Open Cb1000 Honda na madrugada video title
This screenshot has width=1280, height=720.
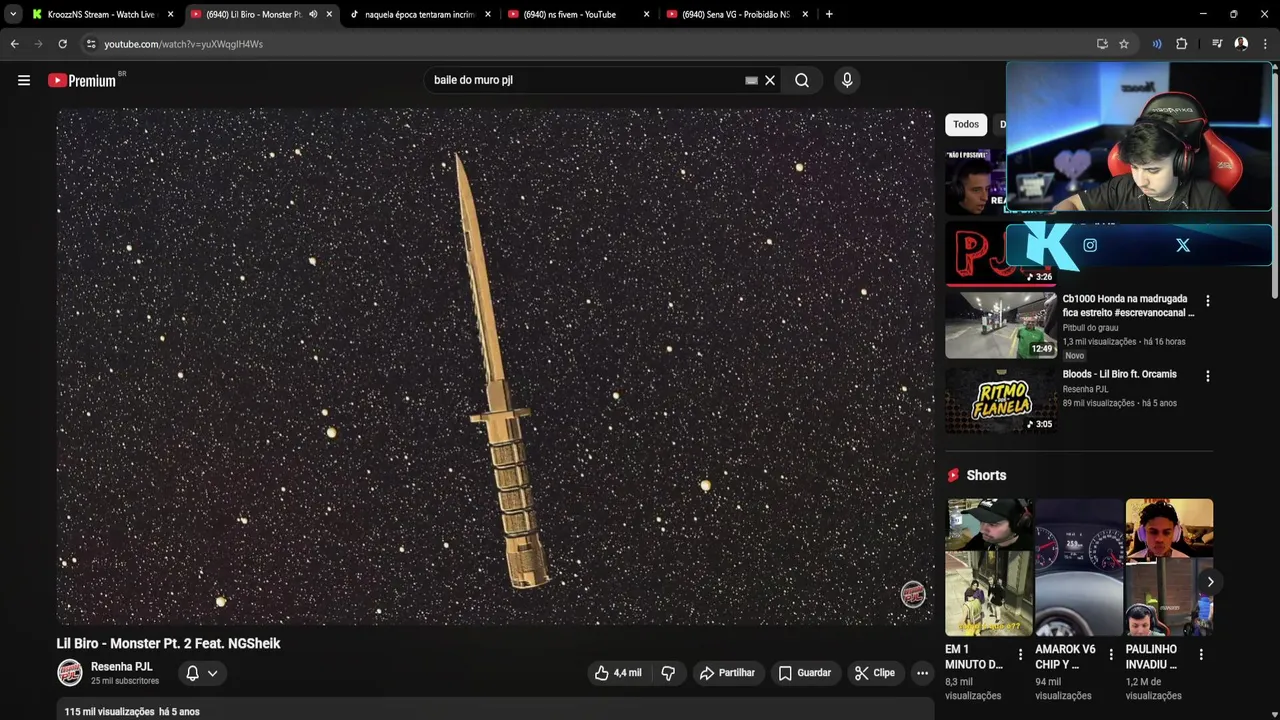point(1128,306)
